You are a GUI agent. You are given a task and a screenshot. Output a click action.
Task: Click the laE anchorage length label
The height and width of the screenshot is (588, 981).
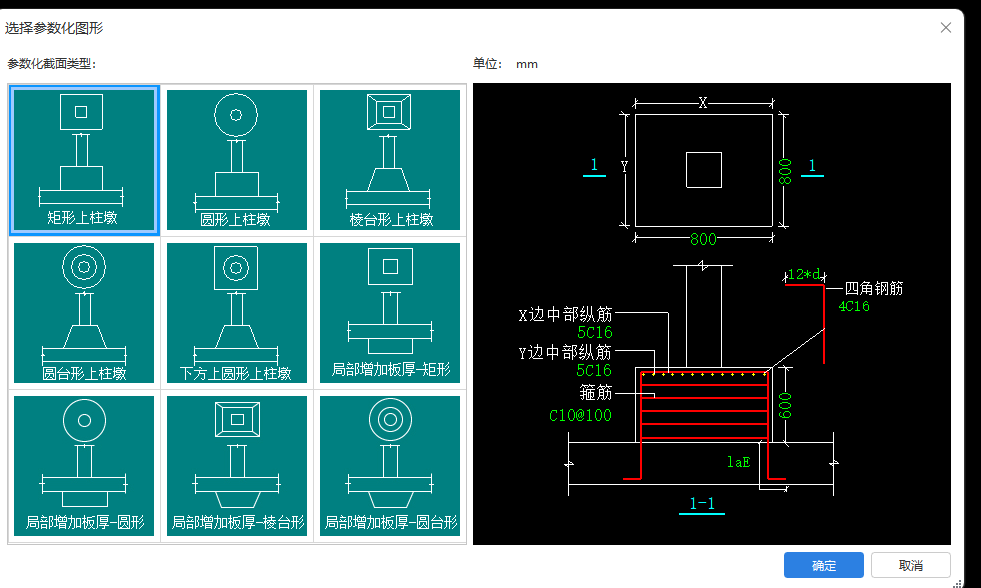click(x=739, y=462)
